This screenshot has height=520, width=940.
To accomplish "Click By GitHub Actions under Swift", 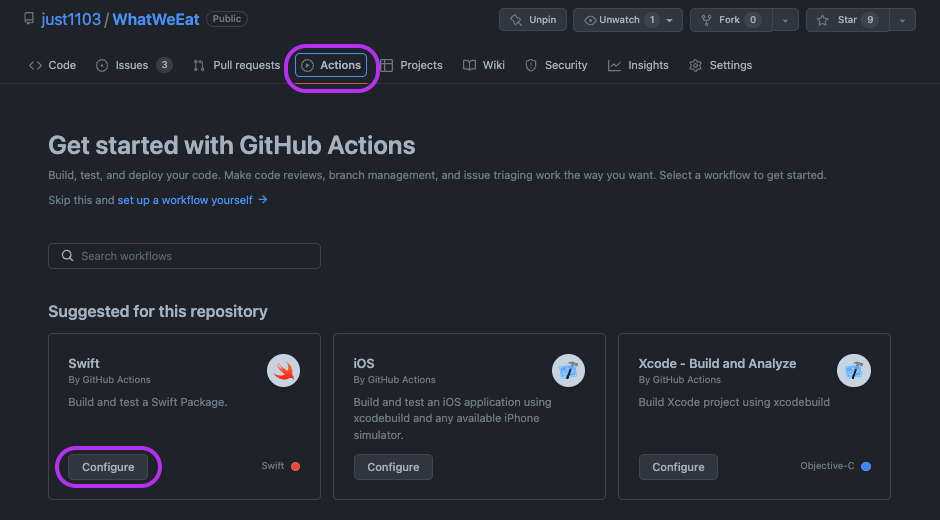I will (109, 380).
